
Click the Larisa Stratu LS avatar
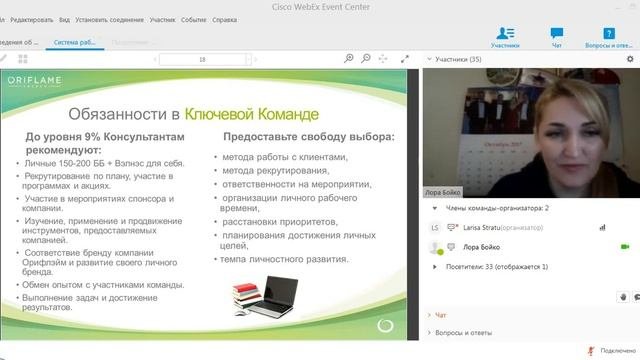(x=435, y=228)
